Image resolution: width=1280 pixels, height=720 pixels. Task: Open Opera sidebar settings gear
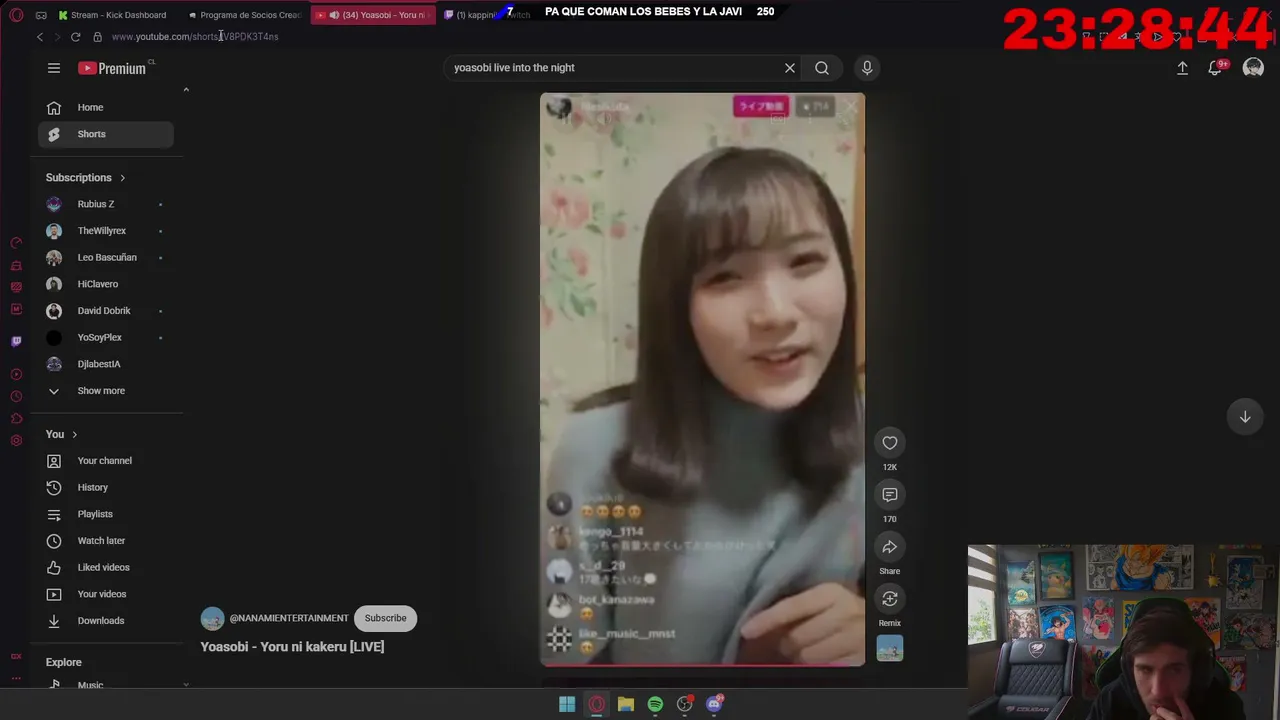[x=16, y=441]
